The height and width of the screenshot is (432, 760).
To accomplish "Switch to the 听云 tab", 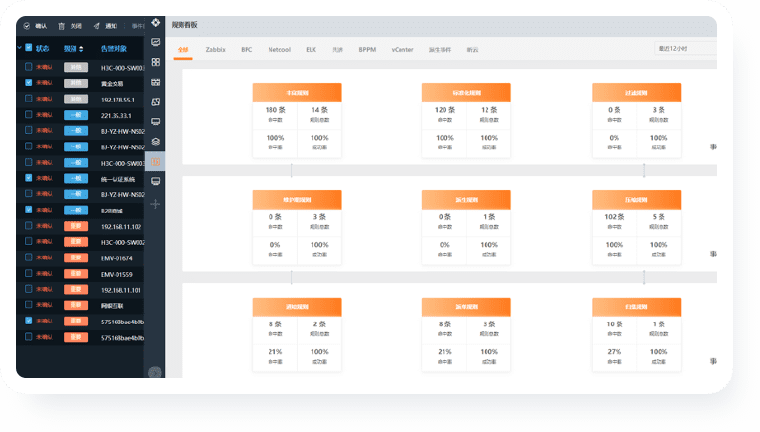I will click(473, 49).
